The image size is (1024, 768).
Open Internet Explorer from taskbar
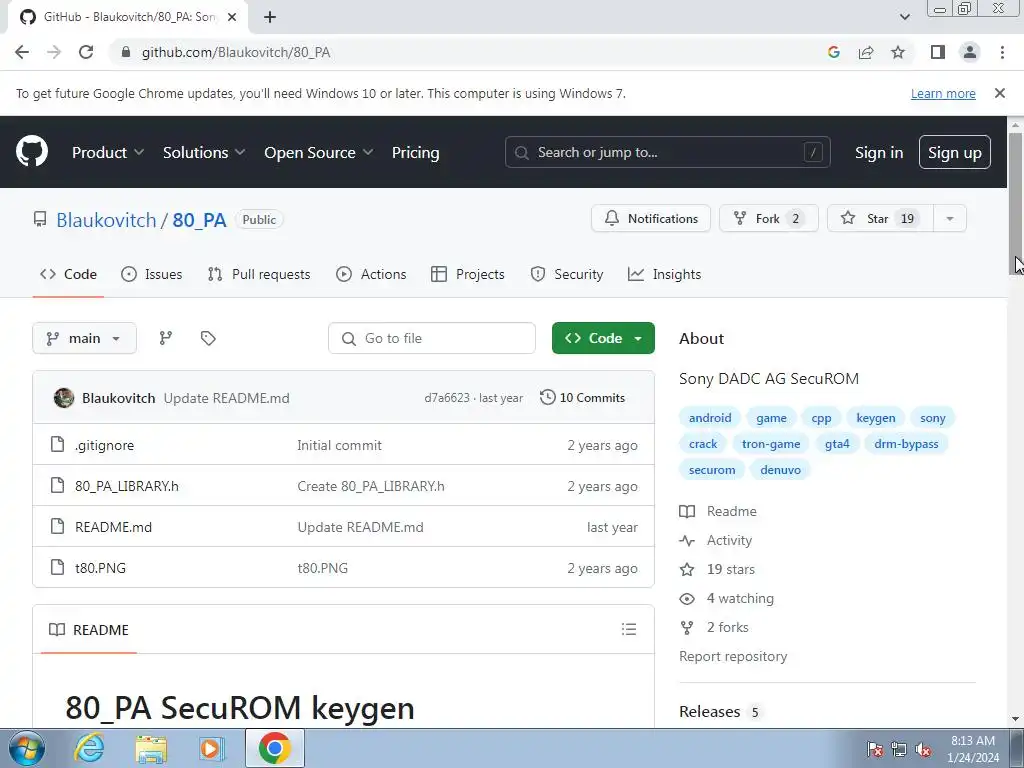[x=89, y=748]
